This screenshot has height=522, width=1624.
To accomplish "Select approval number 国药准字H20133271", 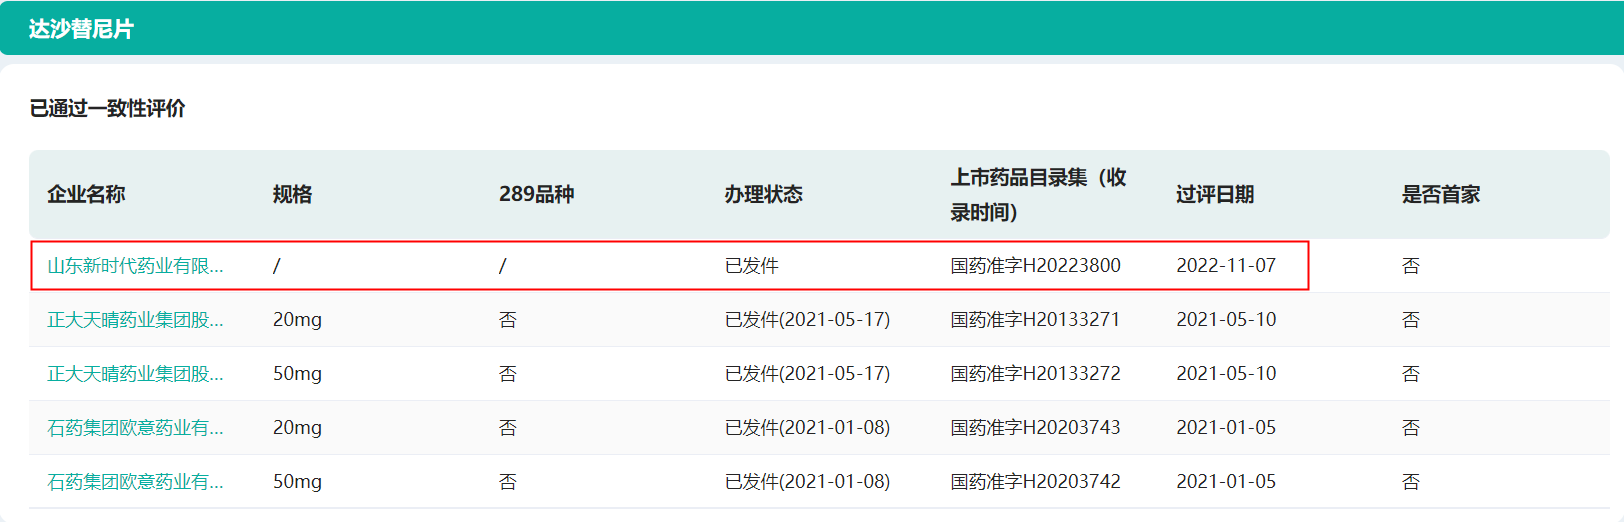I will click(1035, 320).
